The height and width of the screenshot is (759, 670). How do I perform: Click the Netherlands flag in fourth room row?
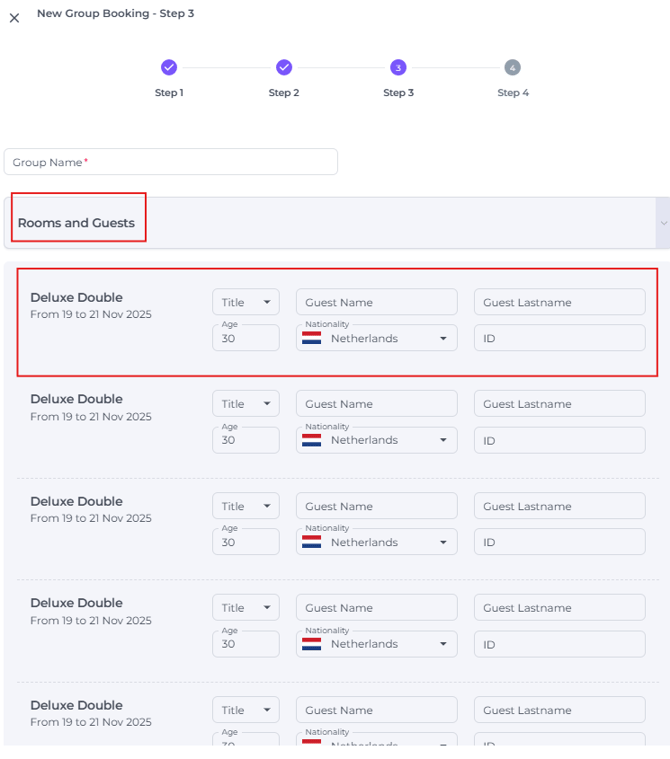click(312, 644)
